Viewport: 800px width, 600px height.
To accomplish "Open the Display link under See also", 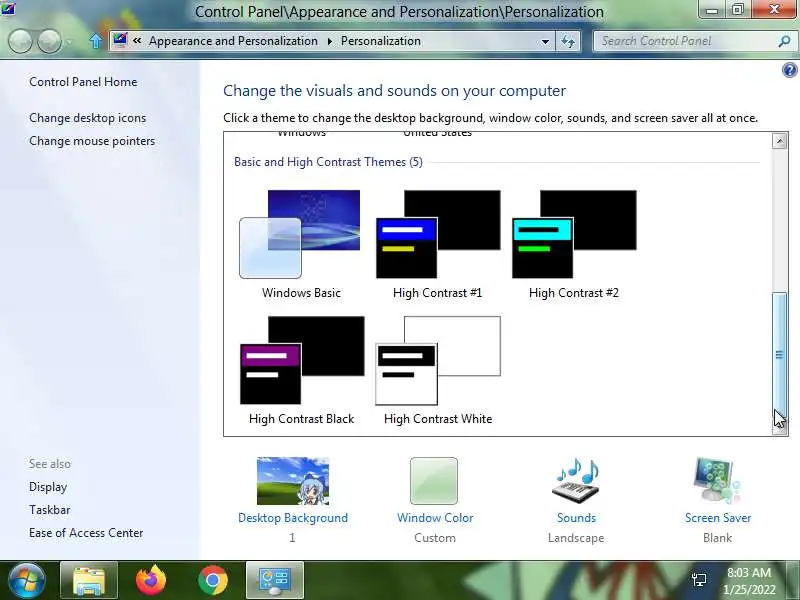I will coord(48,487).
